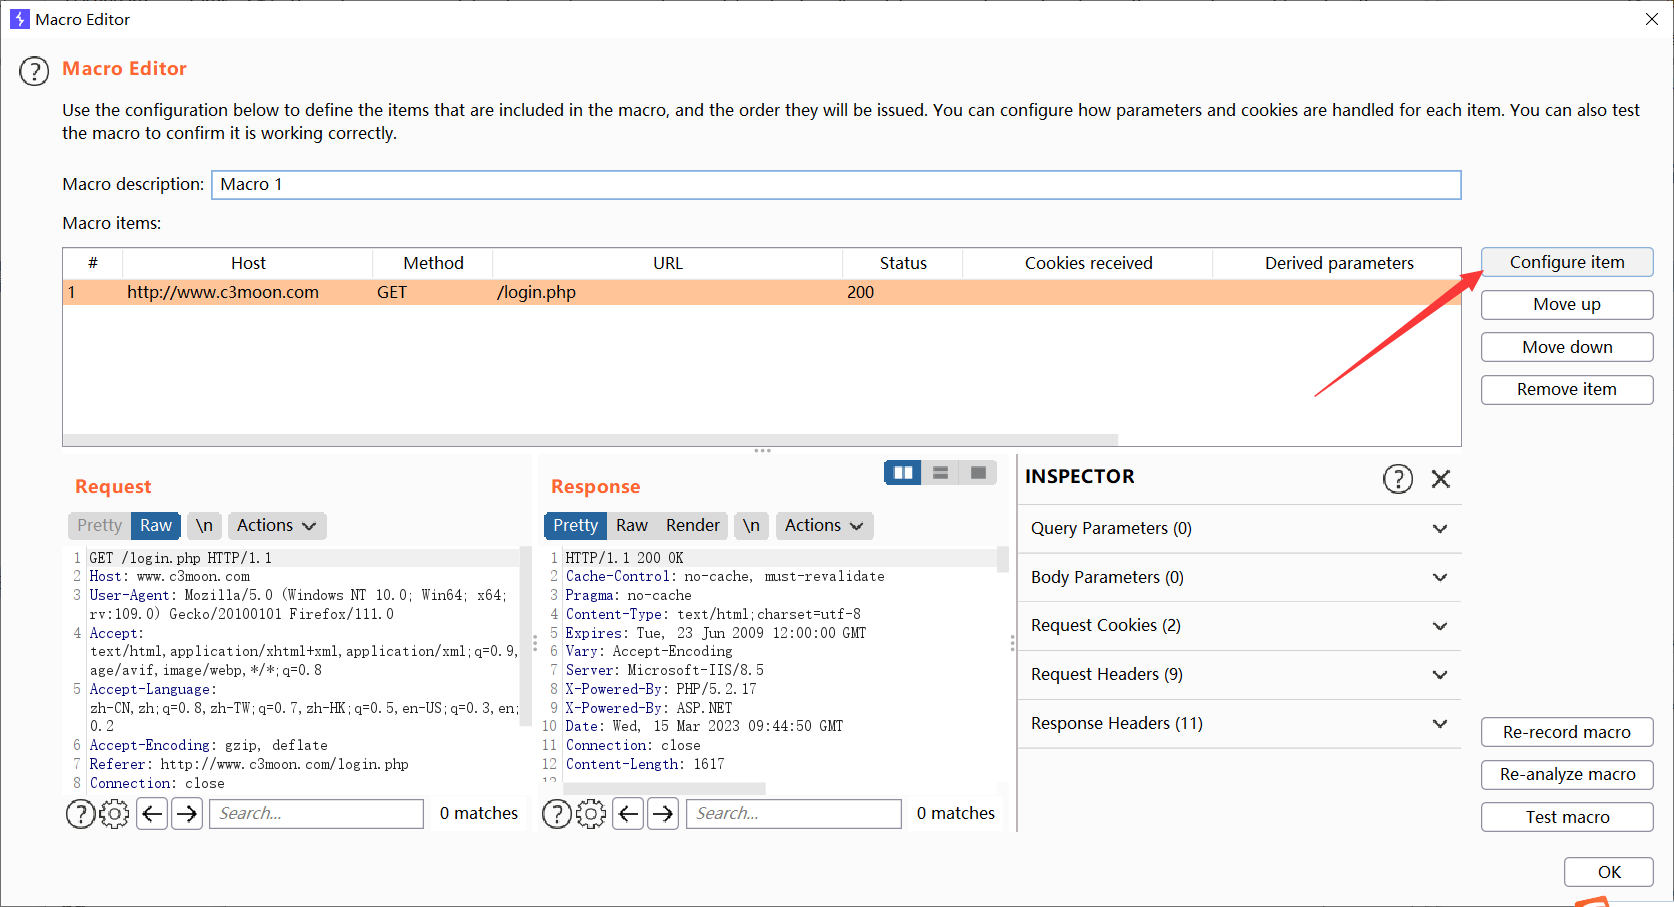Click Status column header
Image resolution: width=1674 pixels, height=907 pixels.
point(903,264)
